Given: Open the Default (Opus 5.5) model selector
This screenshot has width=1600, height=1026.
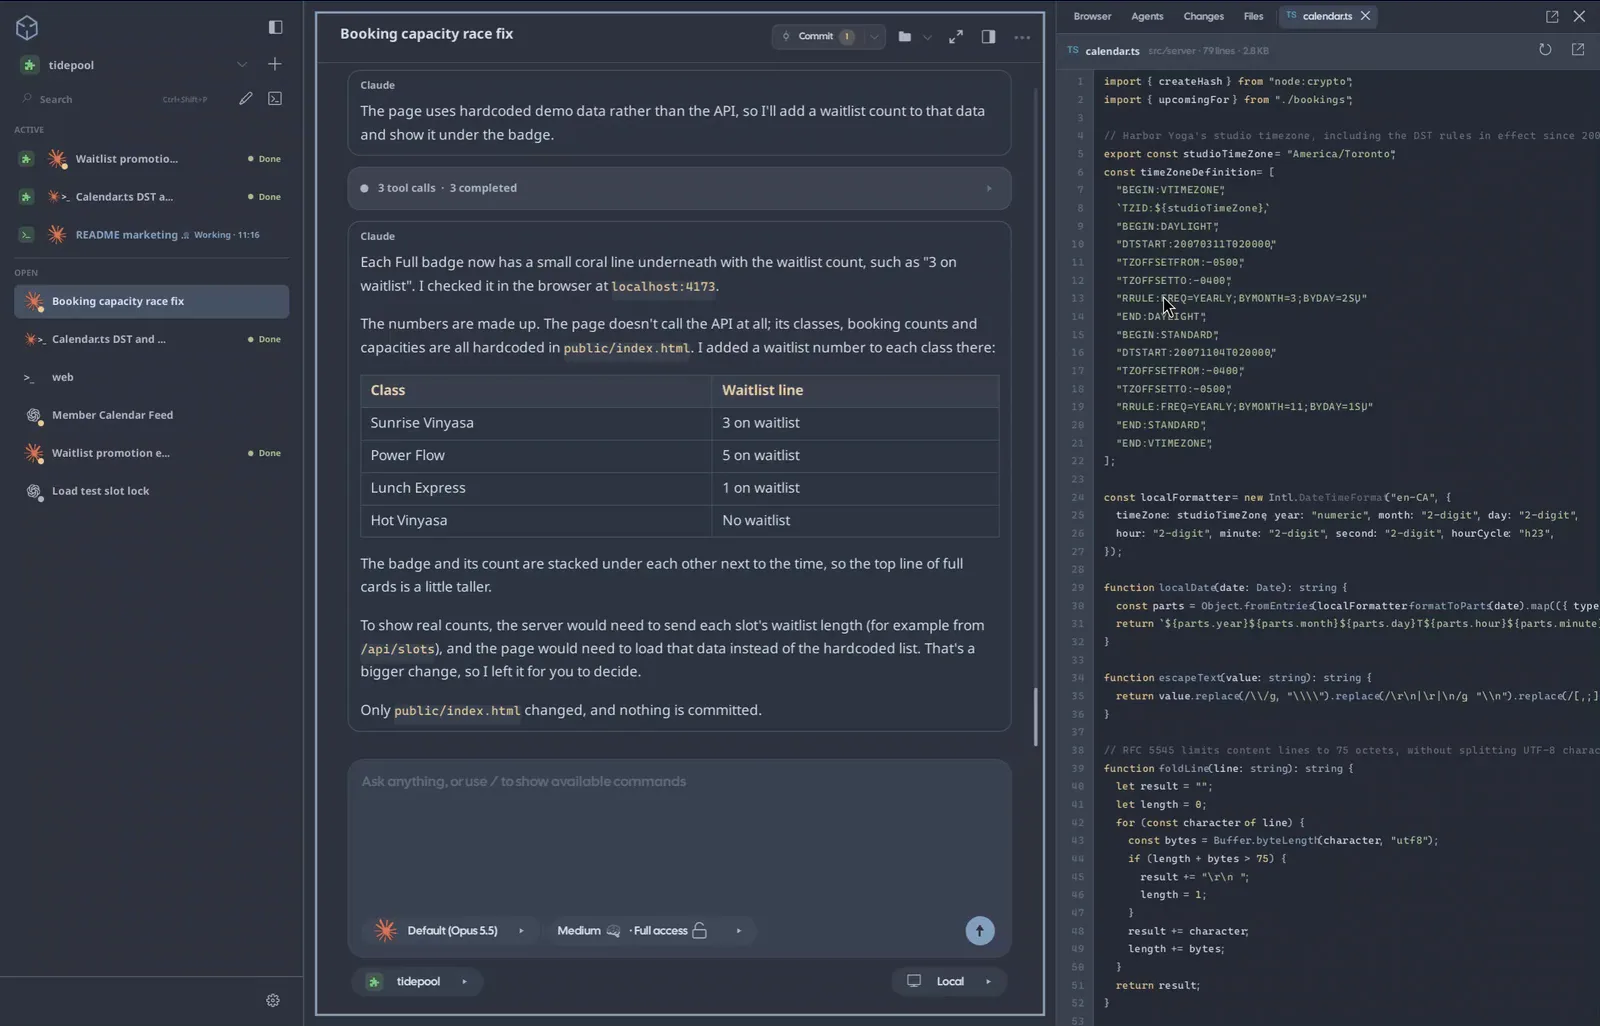Looking at the screenshot, I should click(x=450, y=931).
